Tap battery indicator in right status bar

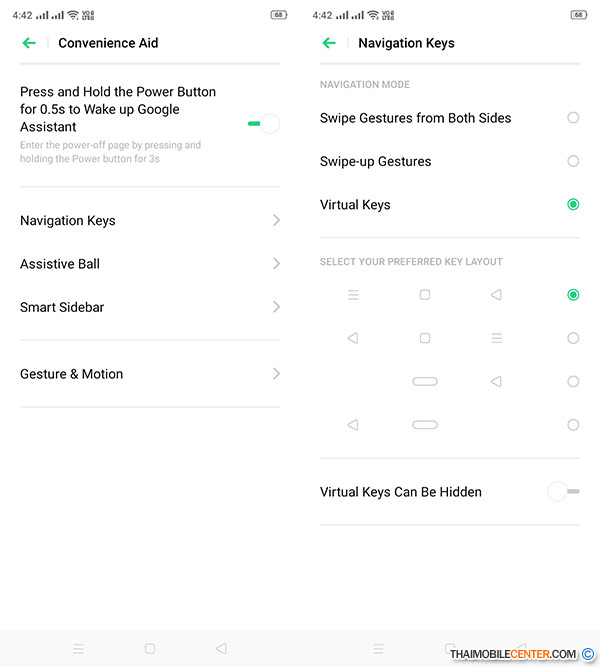coord(578,15)
